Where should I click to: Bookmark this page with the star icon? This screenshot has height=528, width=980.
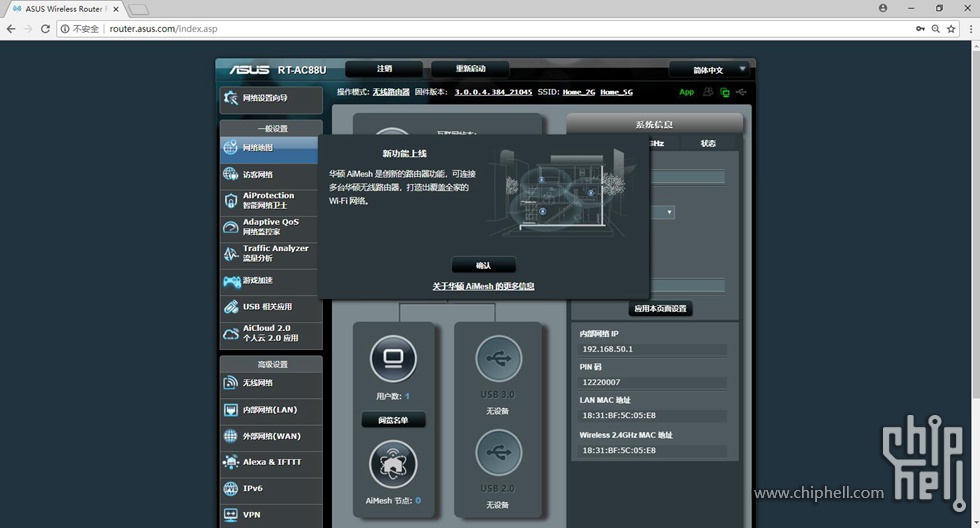point(951,29)
